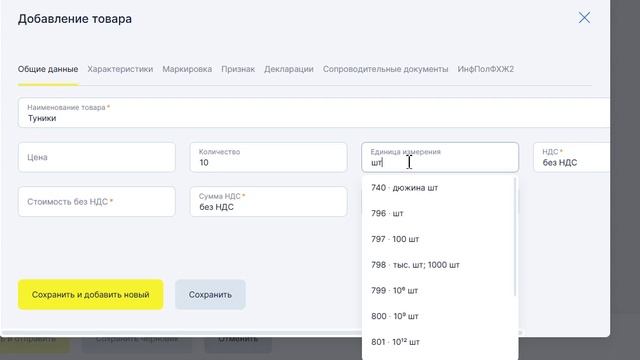The image size is (640, 360).
Task: Pick option 800 · 10⁹ шт
Action: click(438, 316)
